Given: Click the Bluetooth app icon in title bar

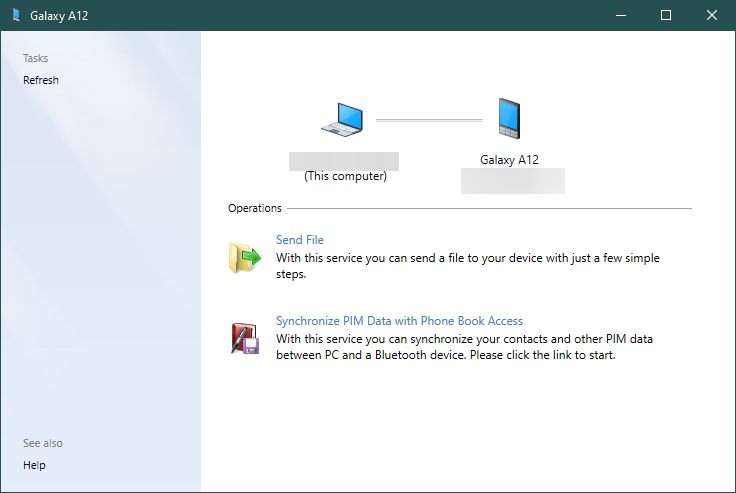Looking at the screenshot, I should pyautogui.click(x=15, y=15).
